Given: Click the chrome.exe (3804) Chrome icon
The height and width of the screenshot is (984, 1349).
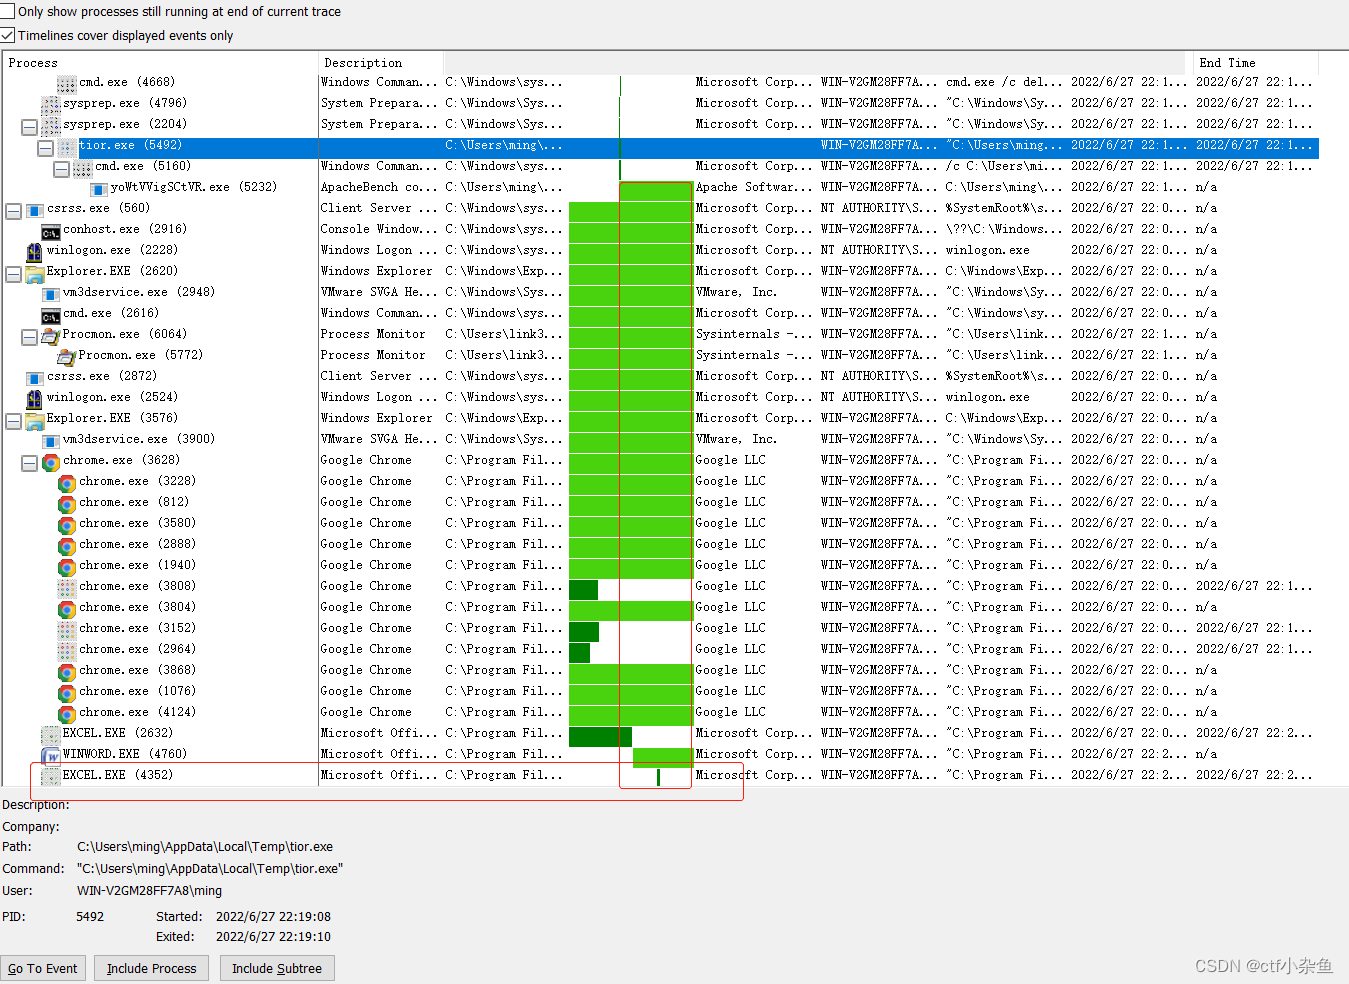Looking at the screenshot, I should pos(66,609).
